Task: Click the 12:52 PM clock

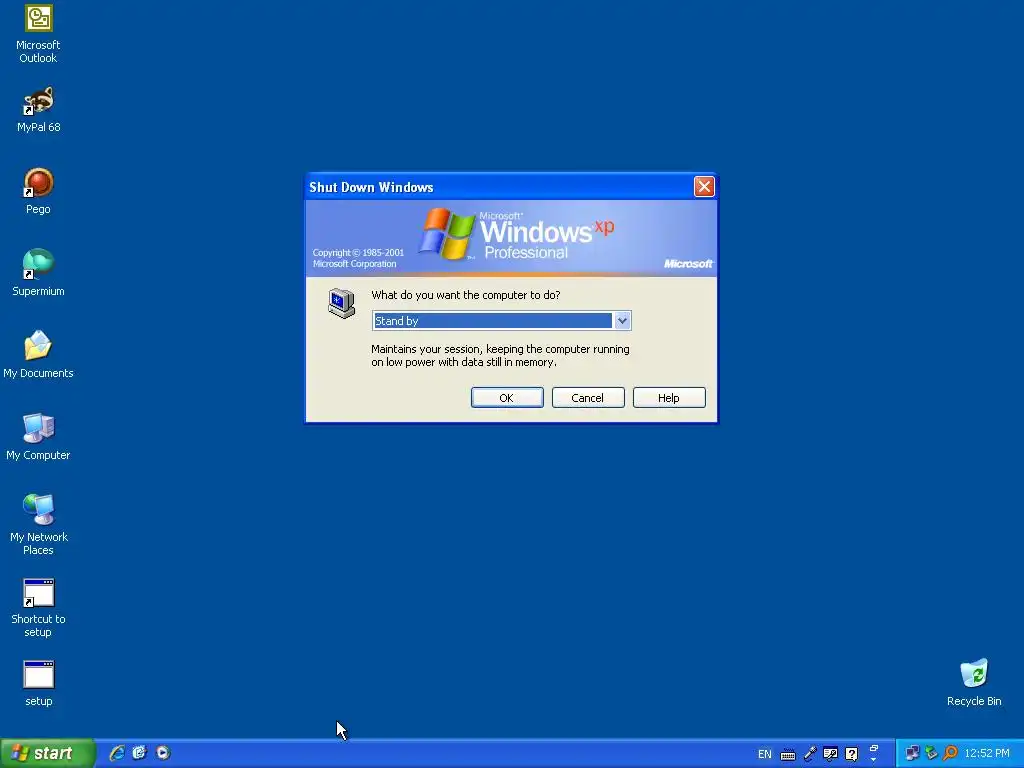Action: click(987, 754)
